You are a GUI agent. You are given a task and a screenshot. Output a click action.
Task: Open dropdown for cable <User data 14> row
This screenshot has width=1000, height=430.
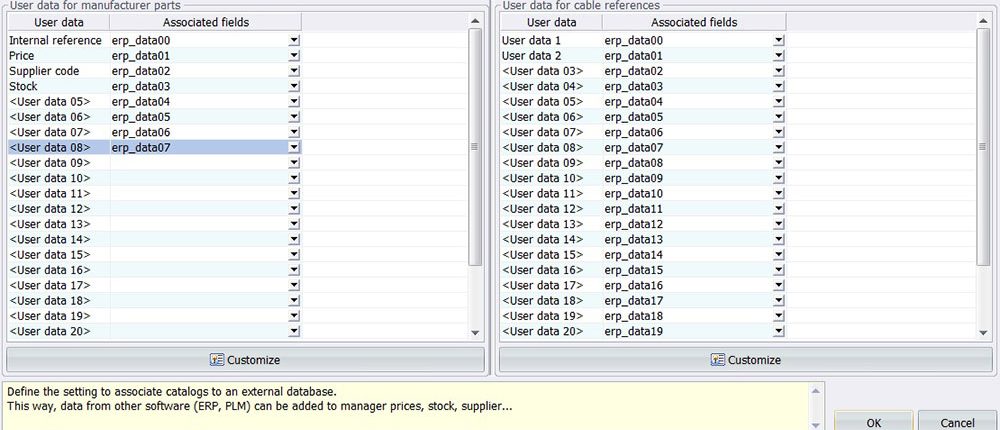[779, 239]
